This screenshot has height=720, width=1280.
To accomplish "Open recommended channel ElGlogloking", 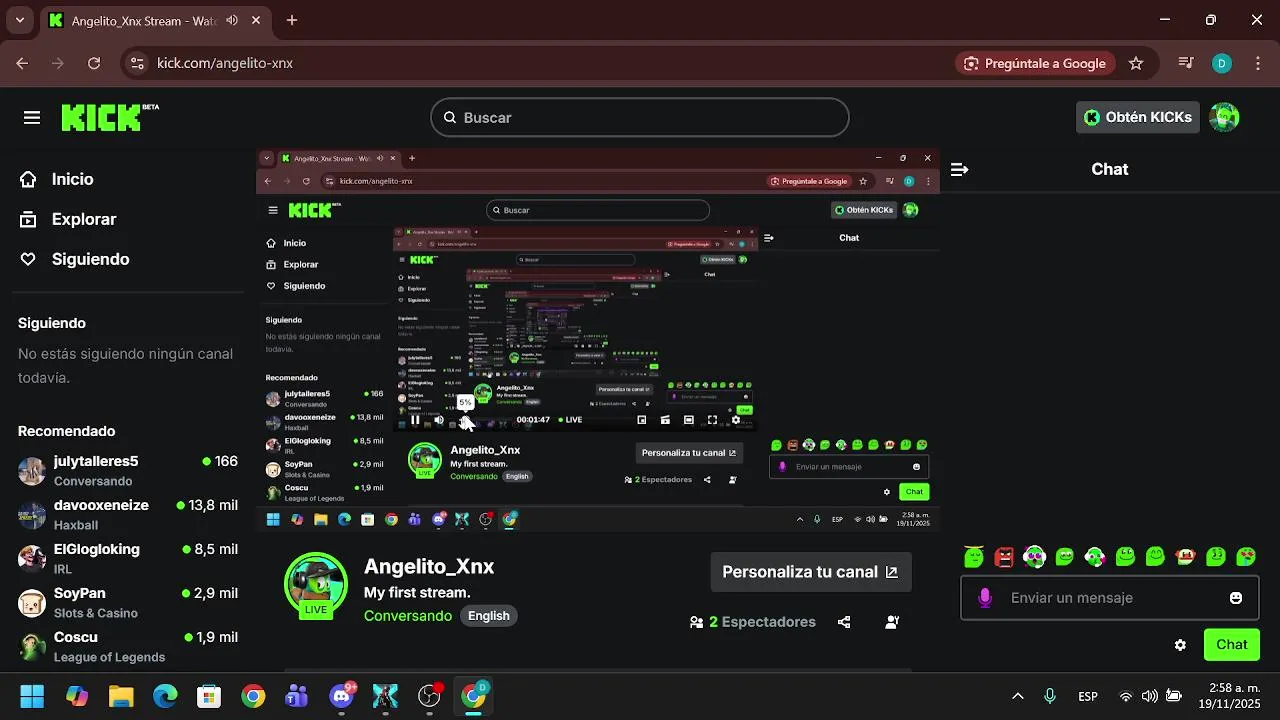I will tap(128, 559).
